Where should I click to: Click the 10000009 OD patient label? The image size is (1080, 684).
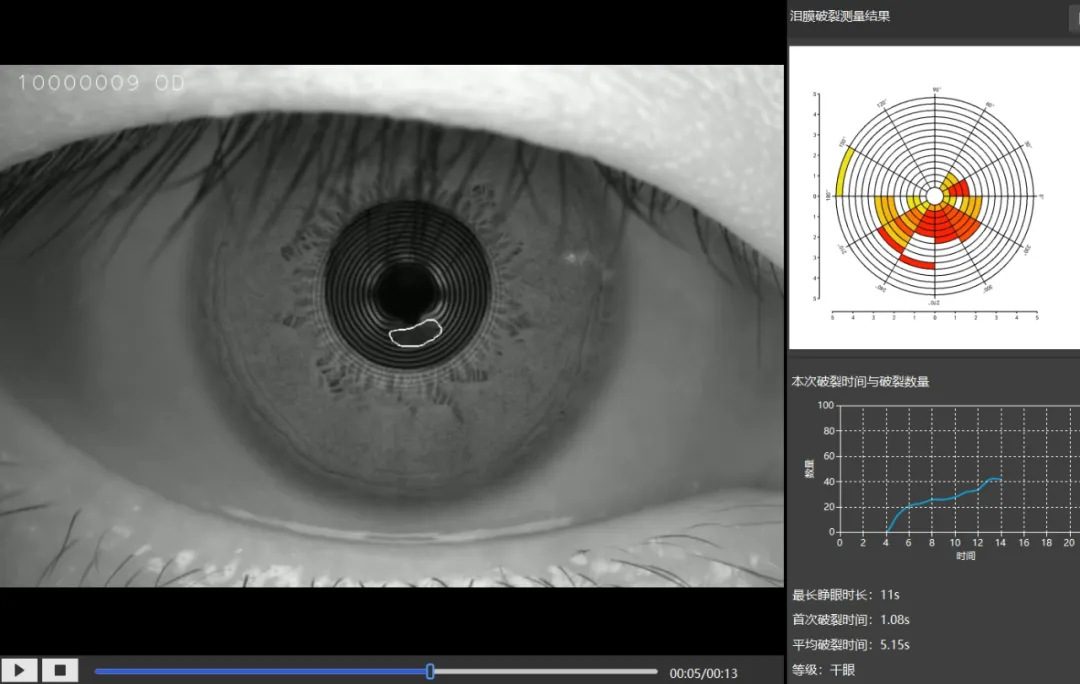[x=101, y=83]
